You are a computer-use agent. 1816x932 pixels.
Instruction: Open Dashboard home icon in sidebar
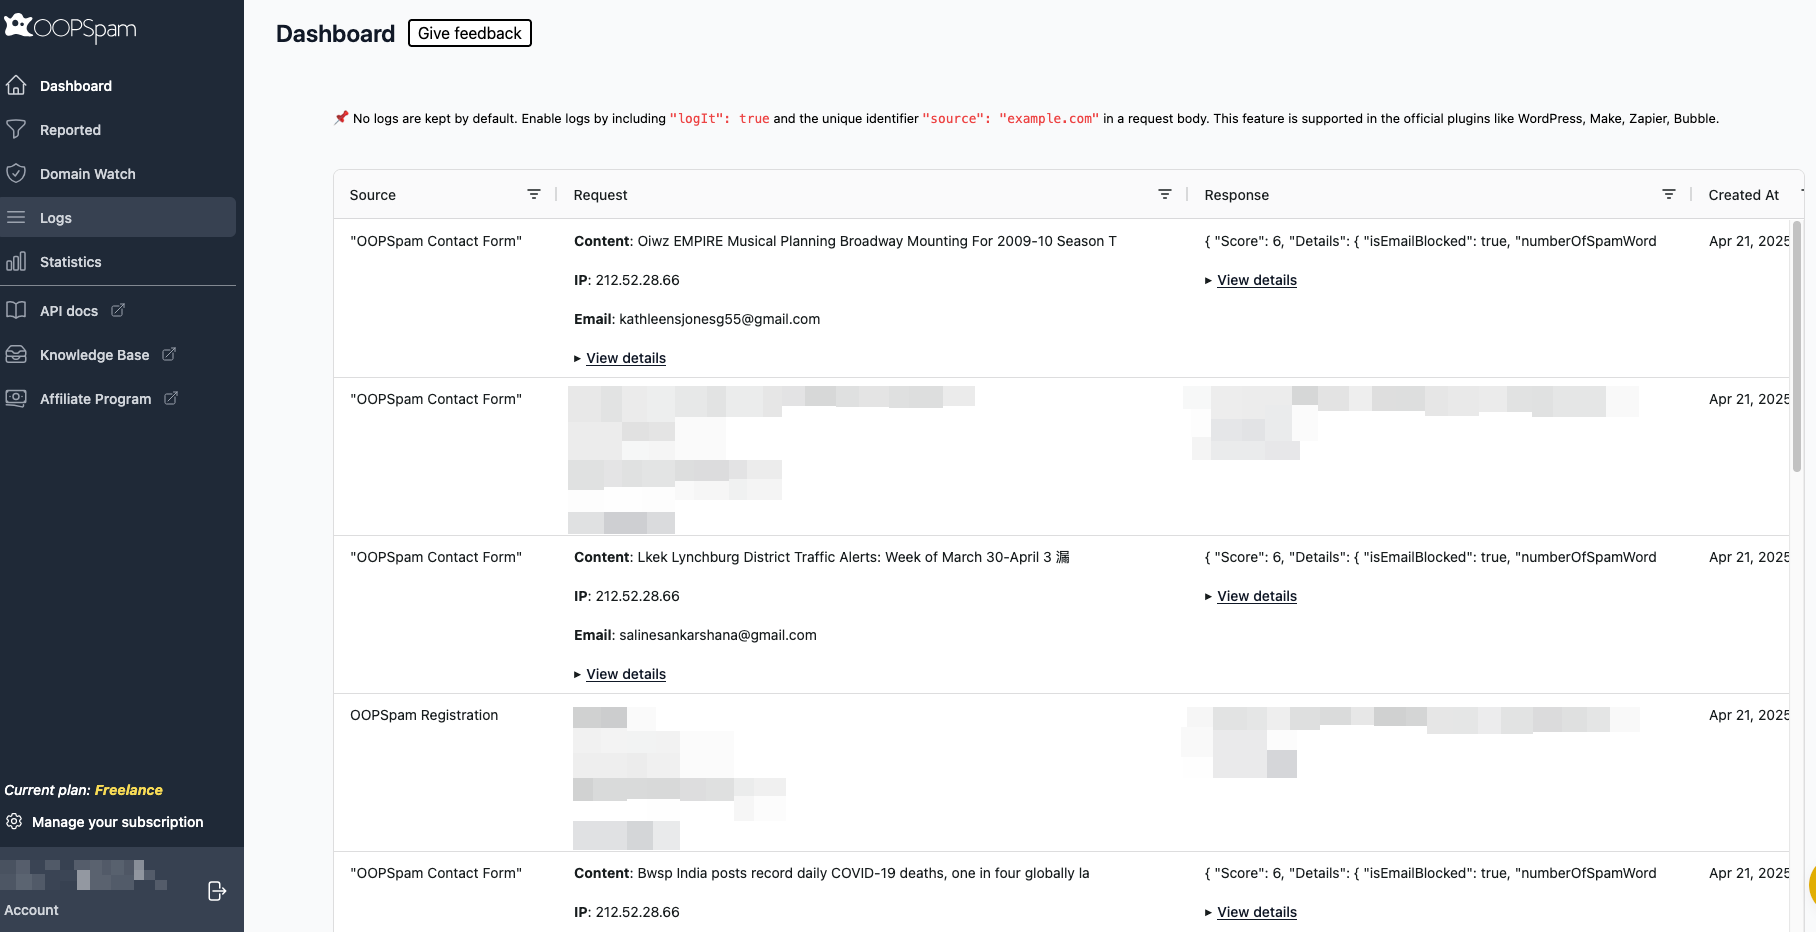(x=16, y=85)
